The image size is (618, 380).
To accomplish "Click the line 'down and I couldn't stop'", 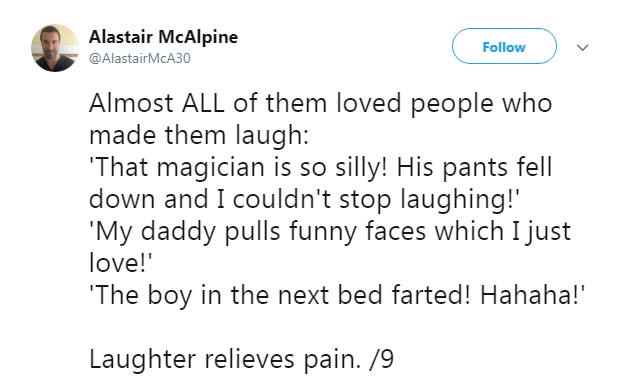I will click(304, 199).
